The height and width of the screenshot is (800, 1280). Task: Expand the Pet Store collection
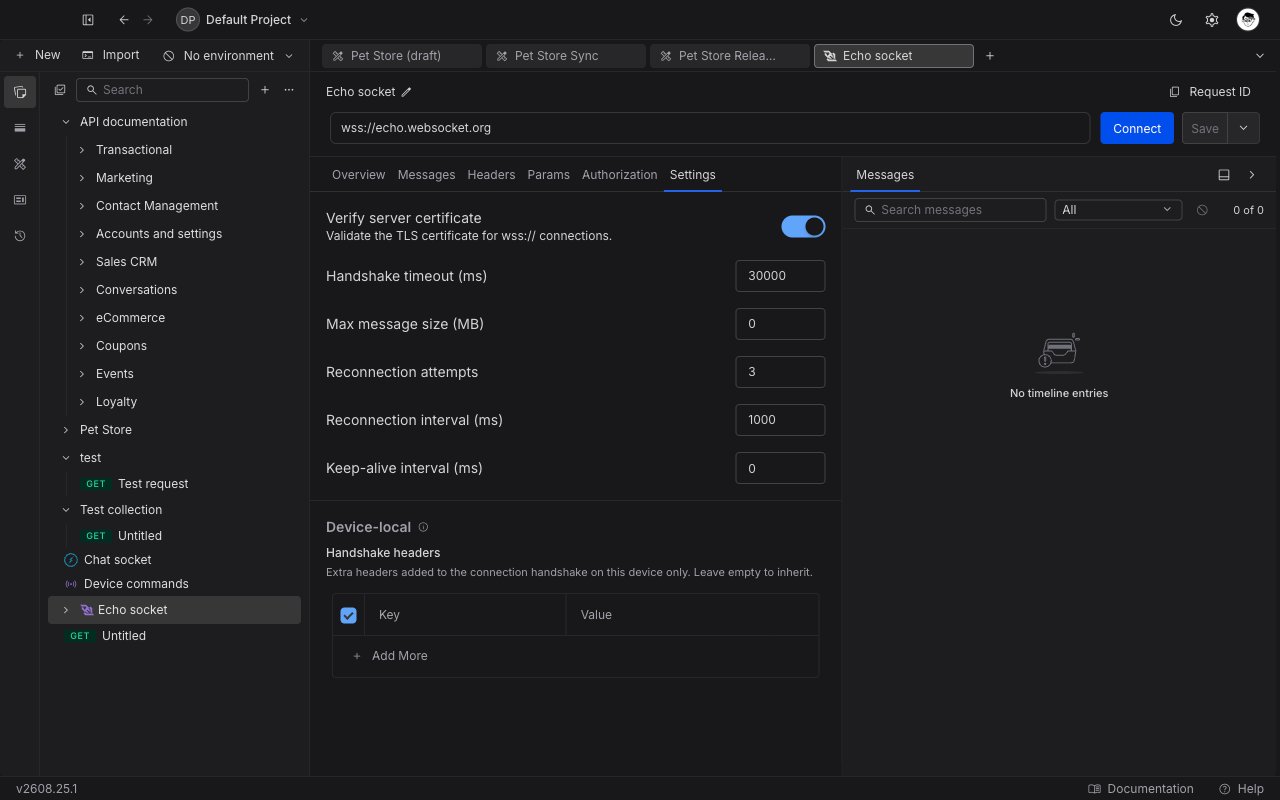66,430
